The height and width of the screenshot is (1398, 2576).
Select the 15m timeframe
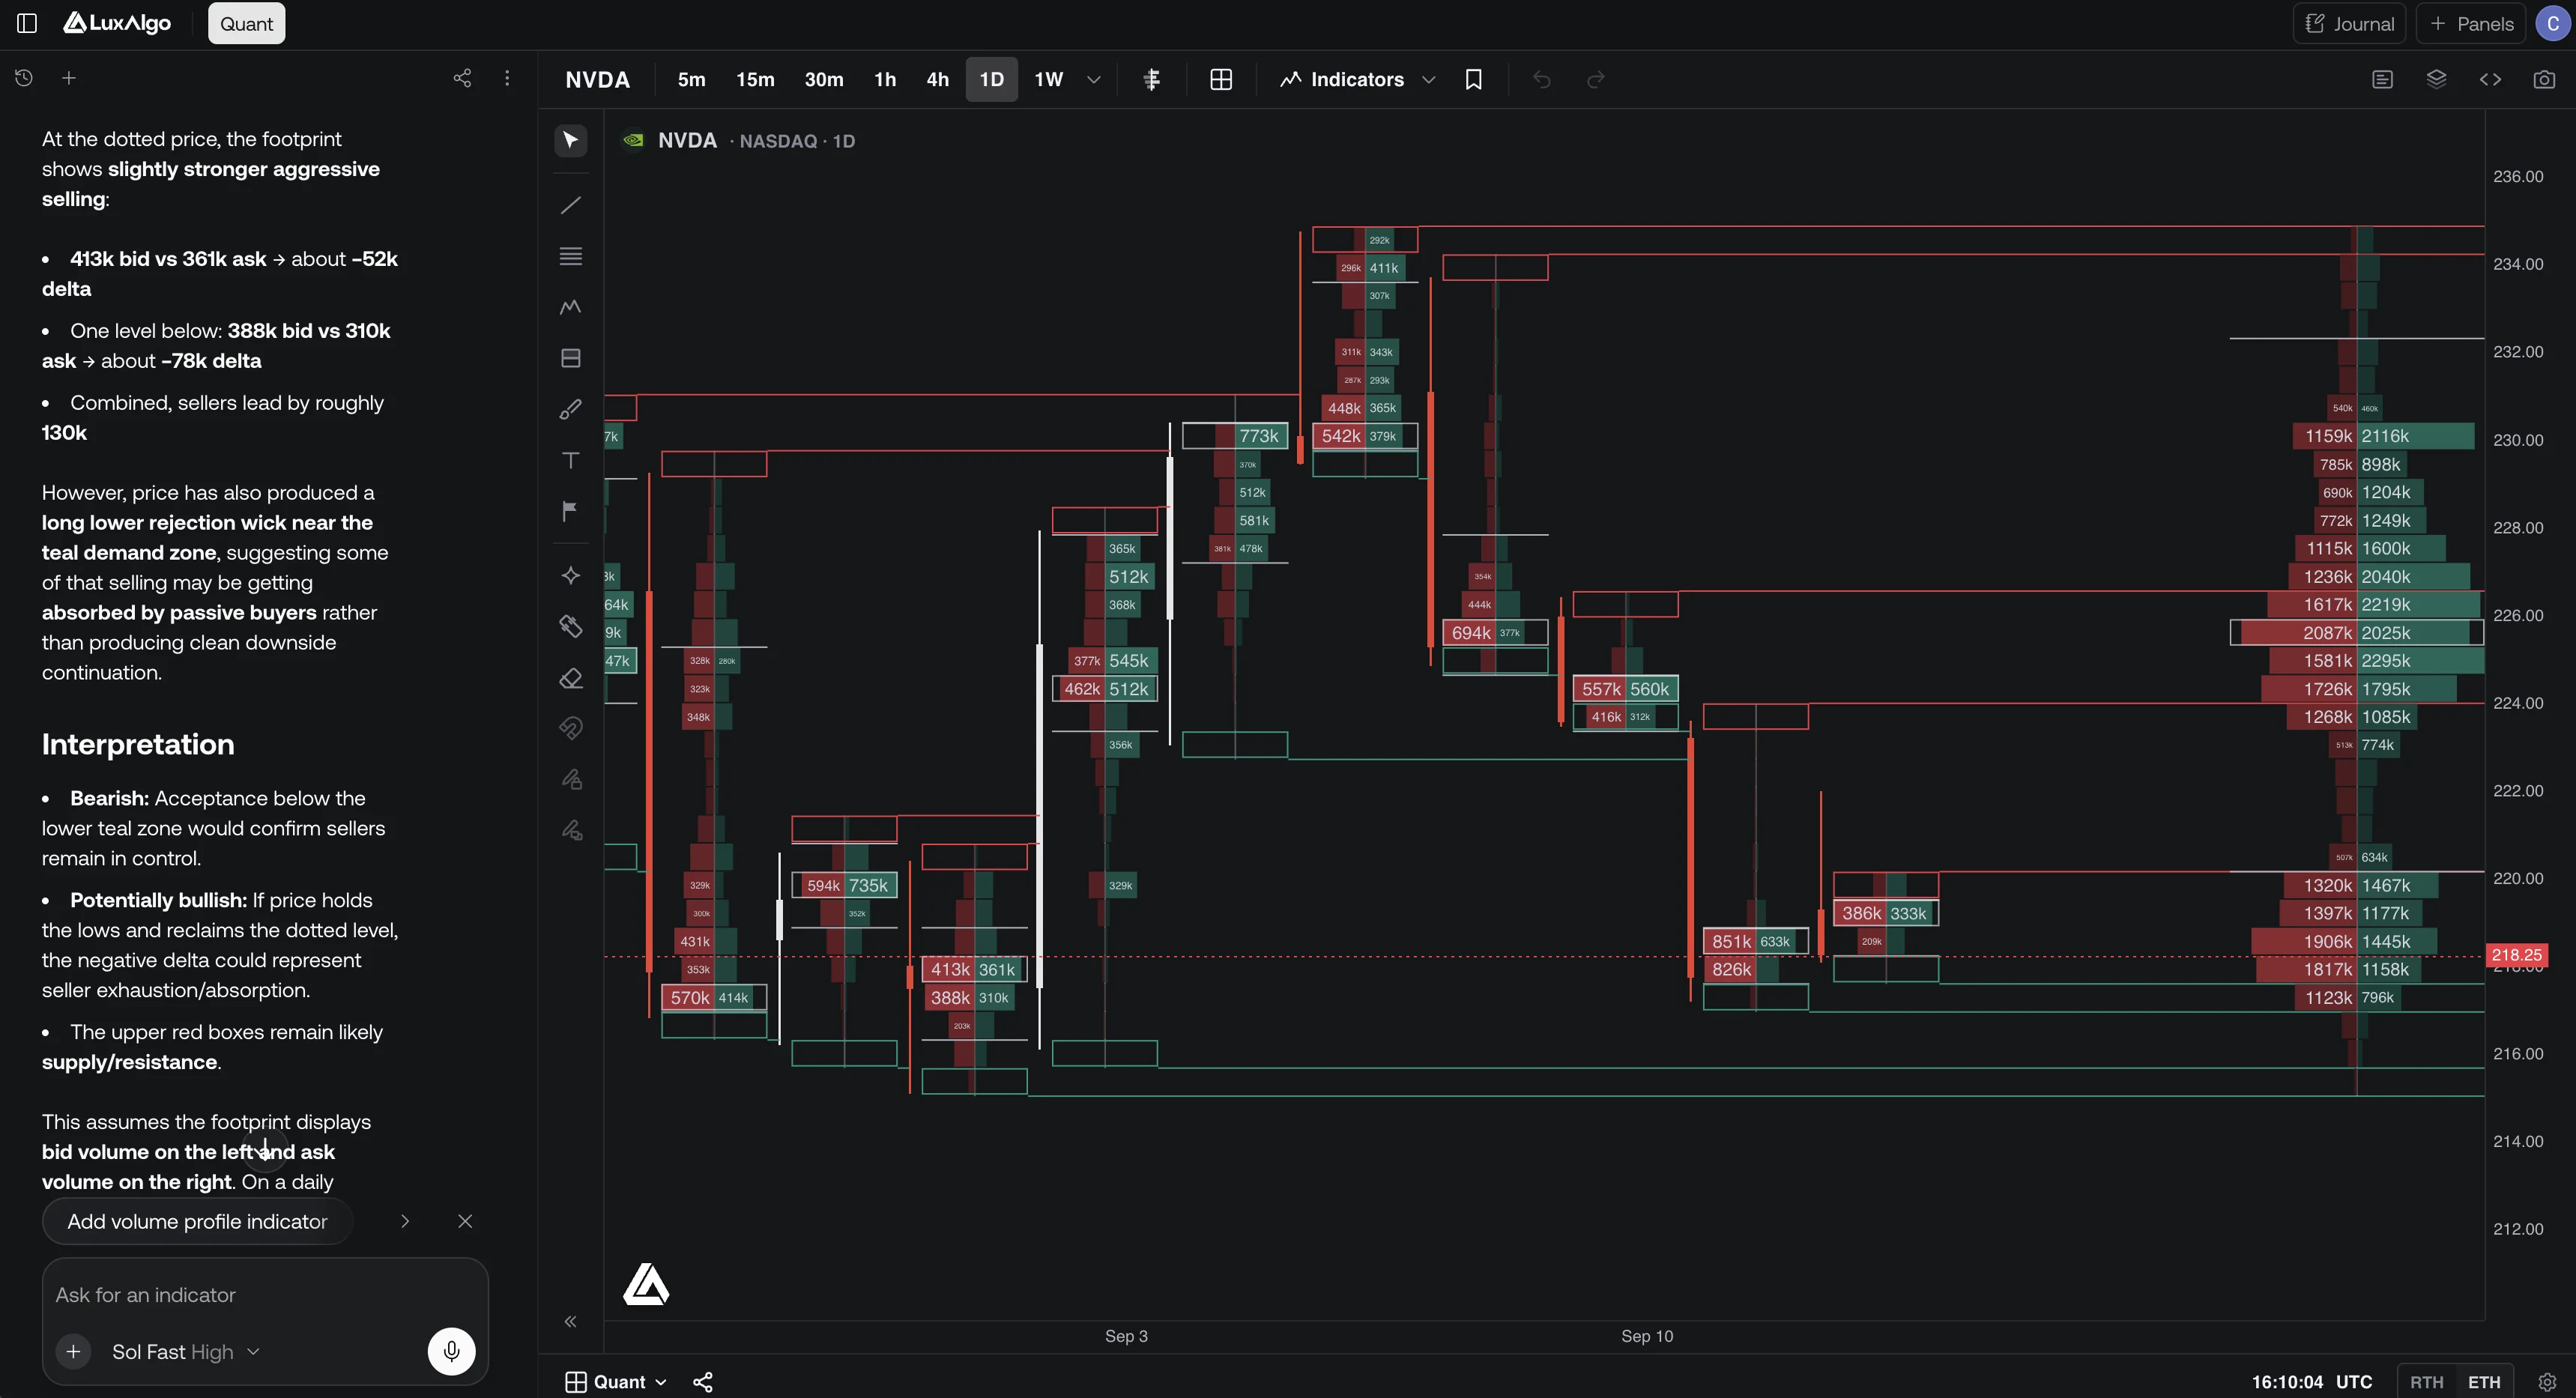click(x=755, y=79)
